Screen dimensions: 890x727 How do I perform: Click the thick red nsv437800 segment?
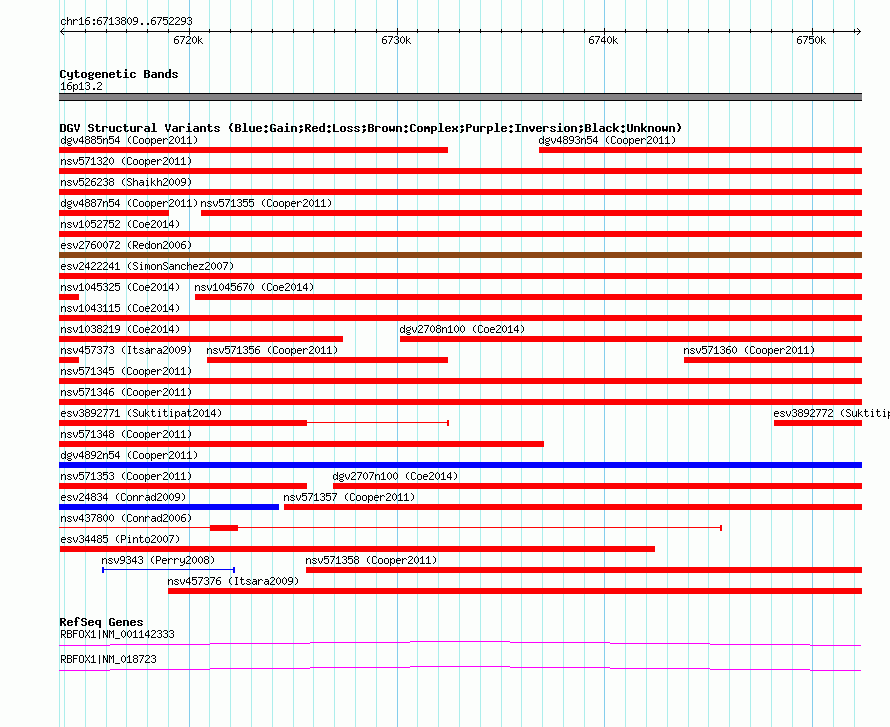tap(224, 528)
